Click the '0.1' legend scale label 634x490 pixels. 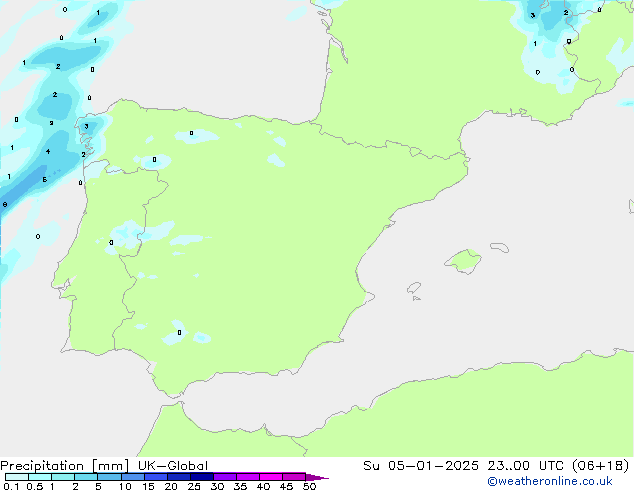11,486
